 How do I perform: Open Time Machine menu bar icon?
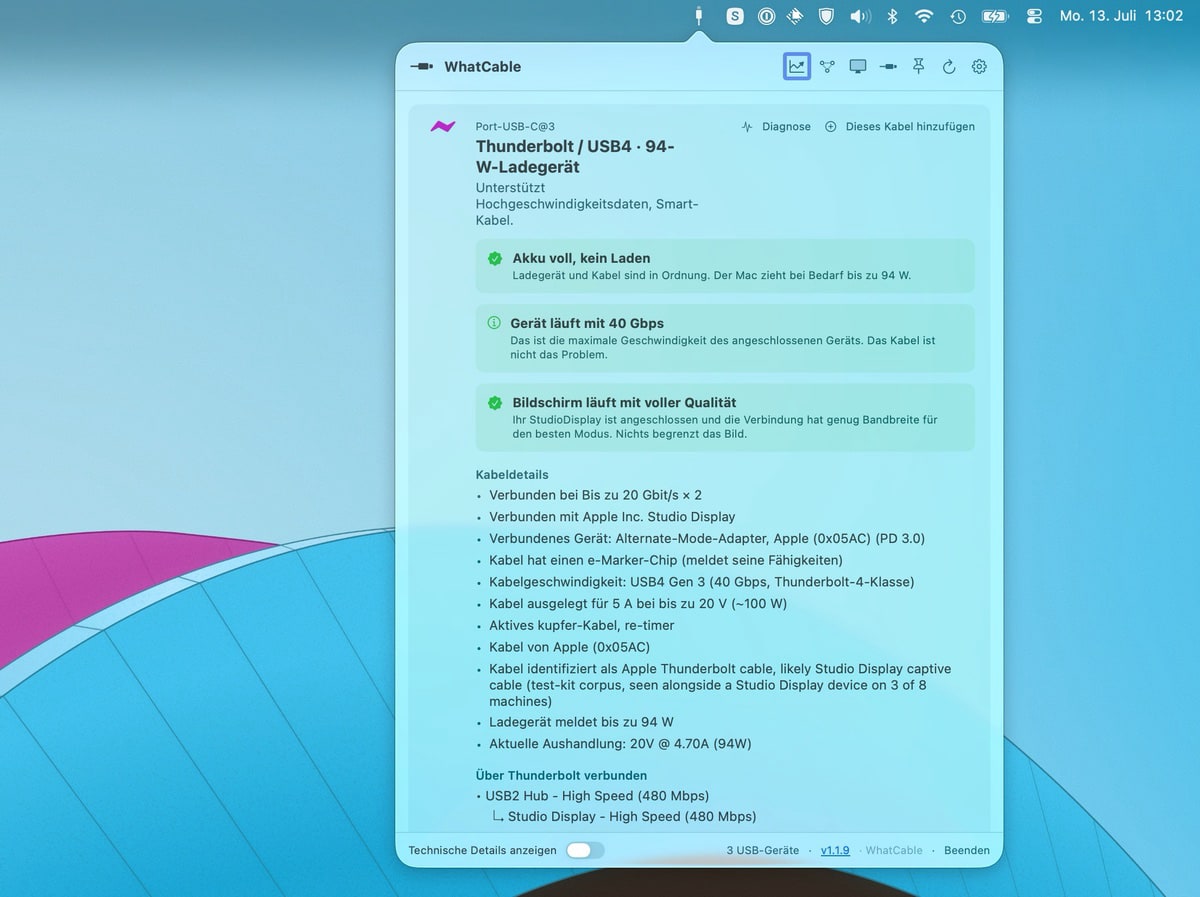[958, 16]
